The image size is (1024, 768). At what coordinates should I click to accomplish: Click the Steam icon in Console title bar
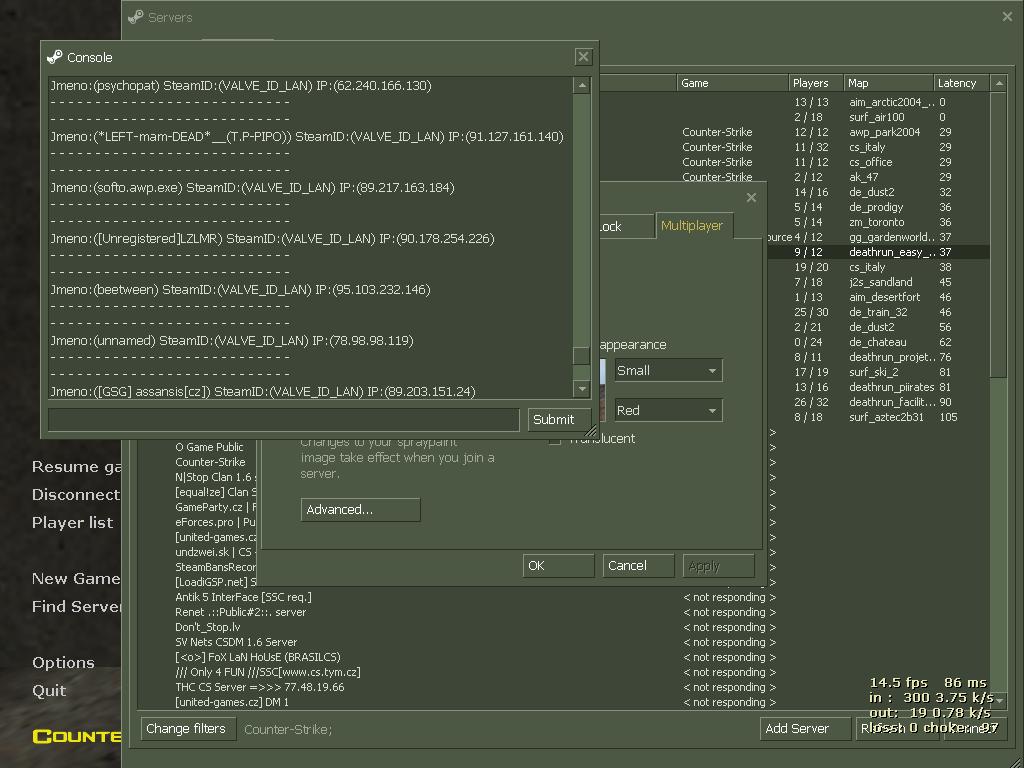click(x=55, y=57)
